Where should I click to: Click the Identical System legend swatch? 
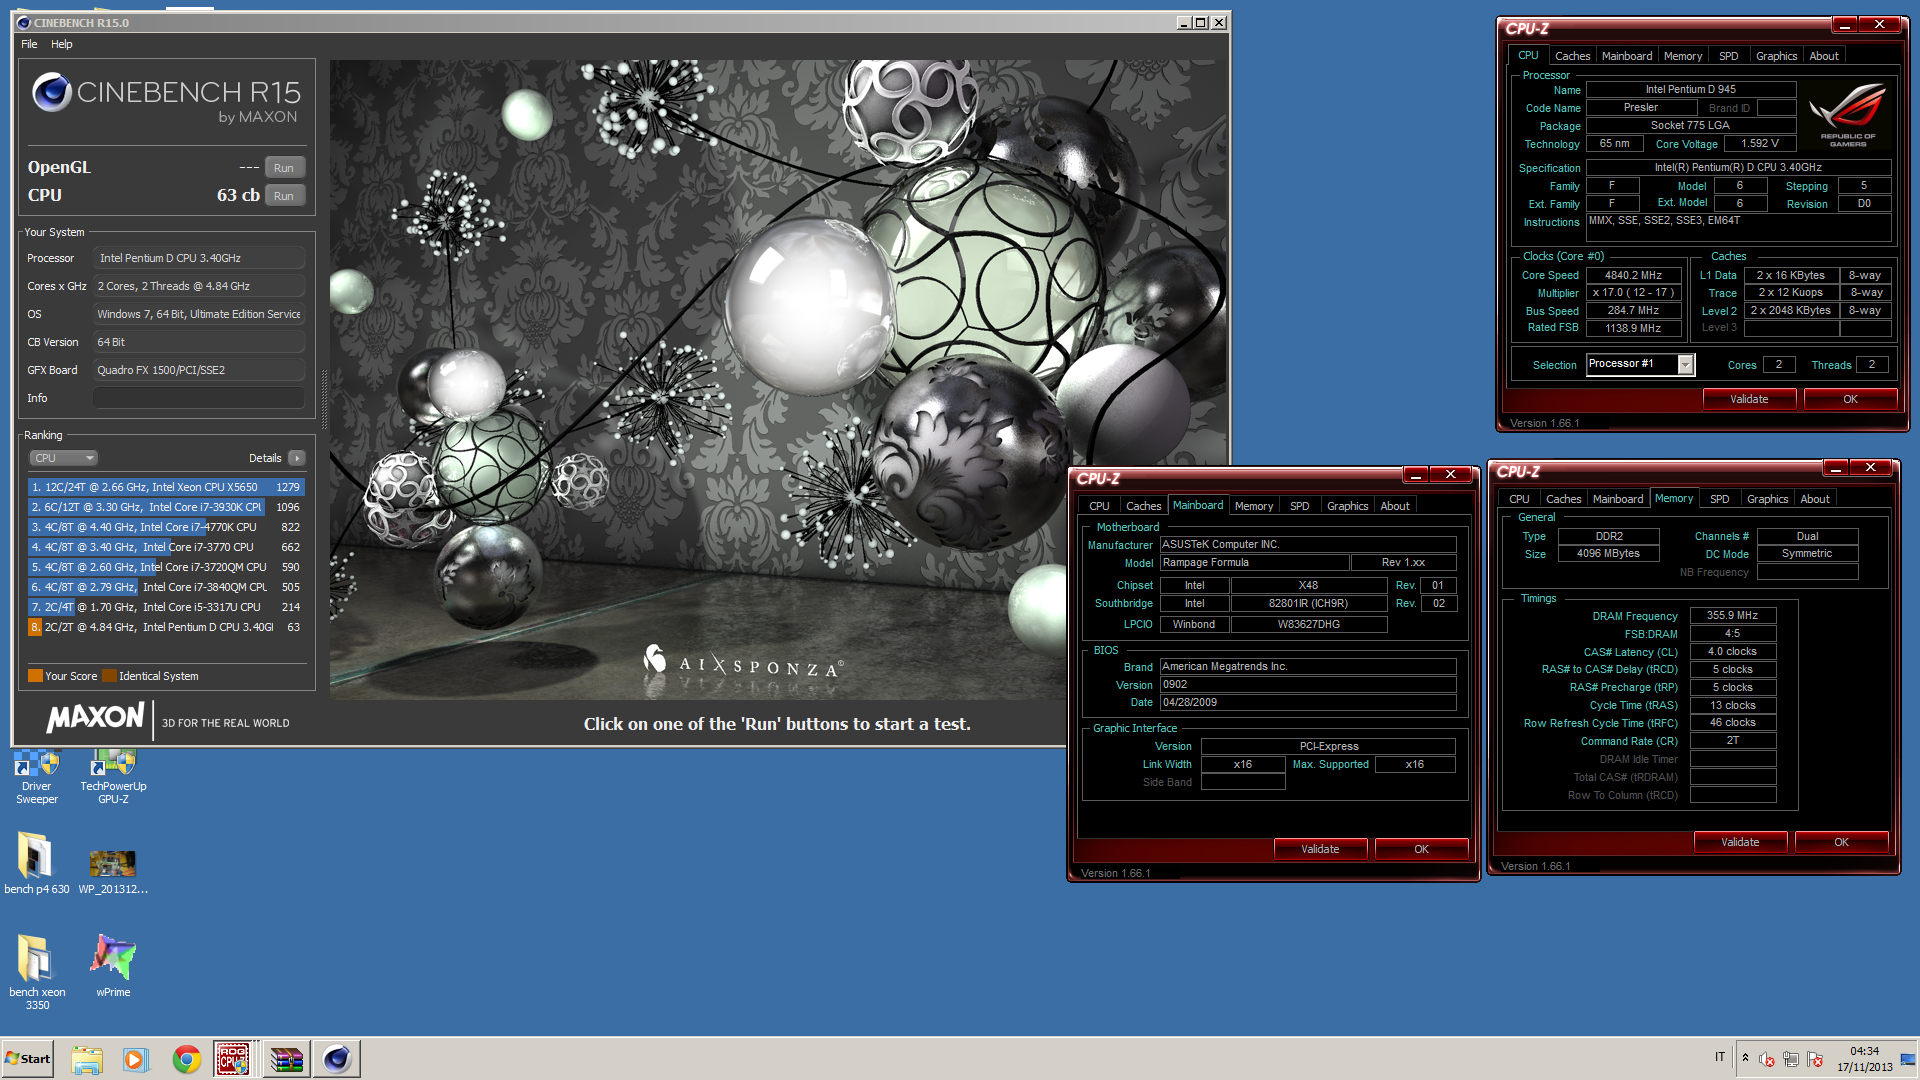coord(109,676)
